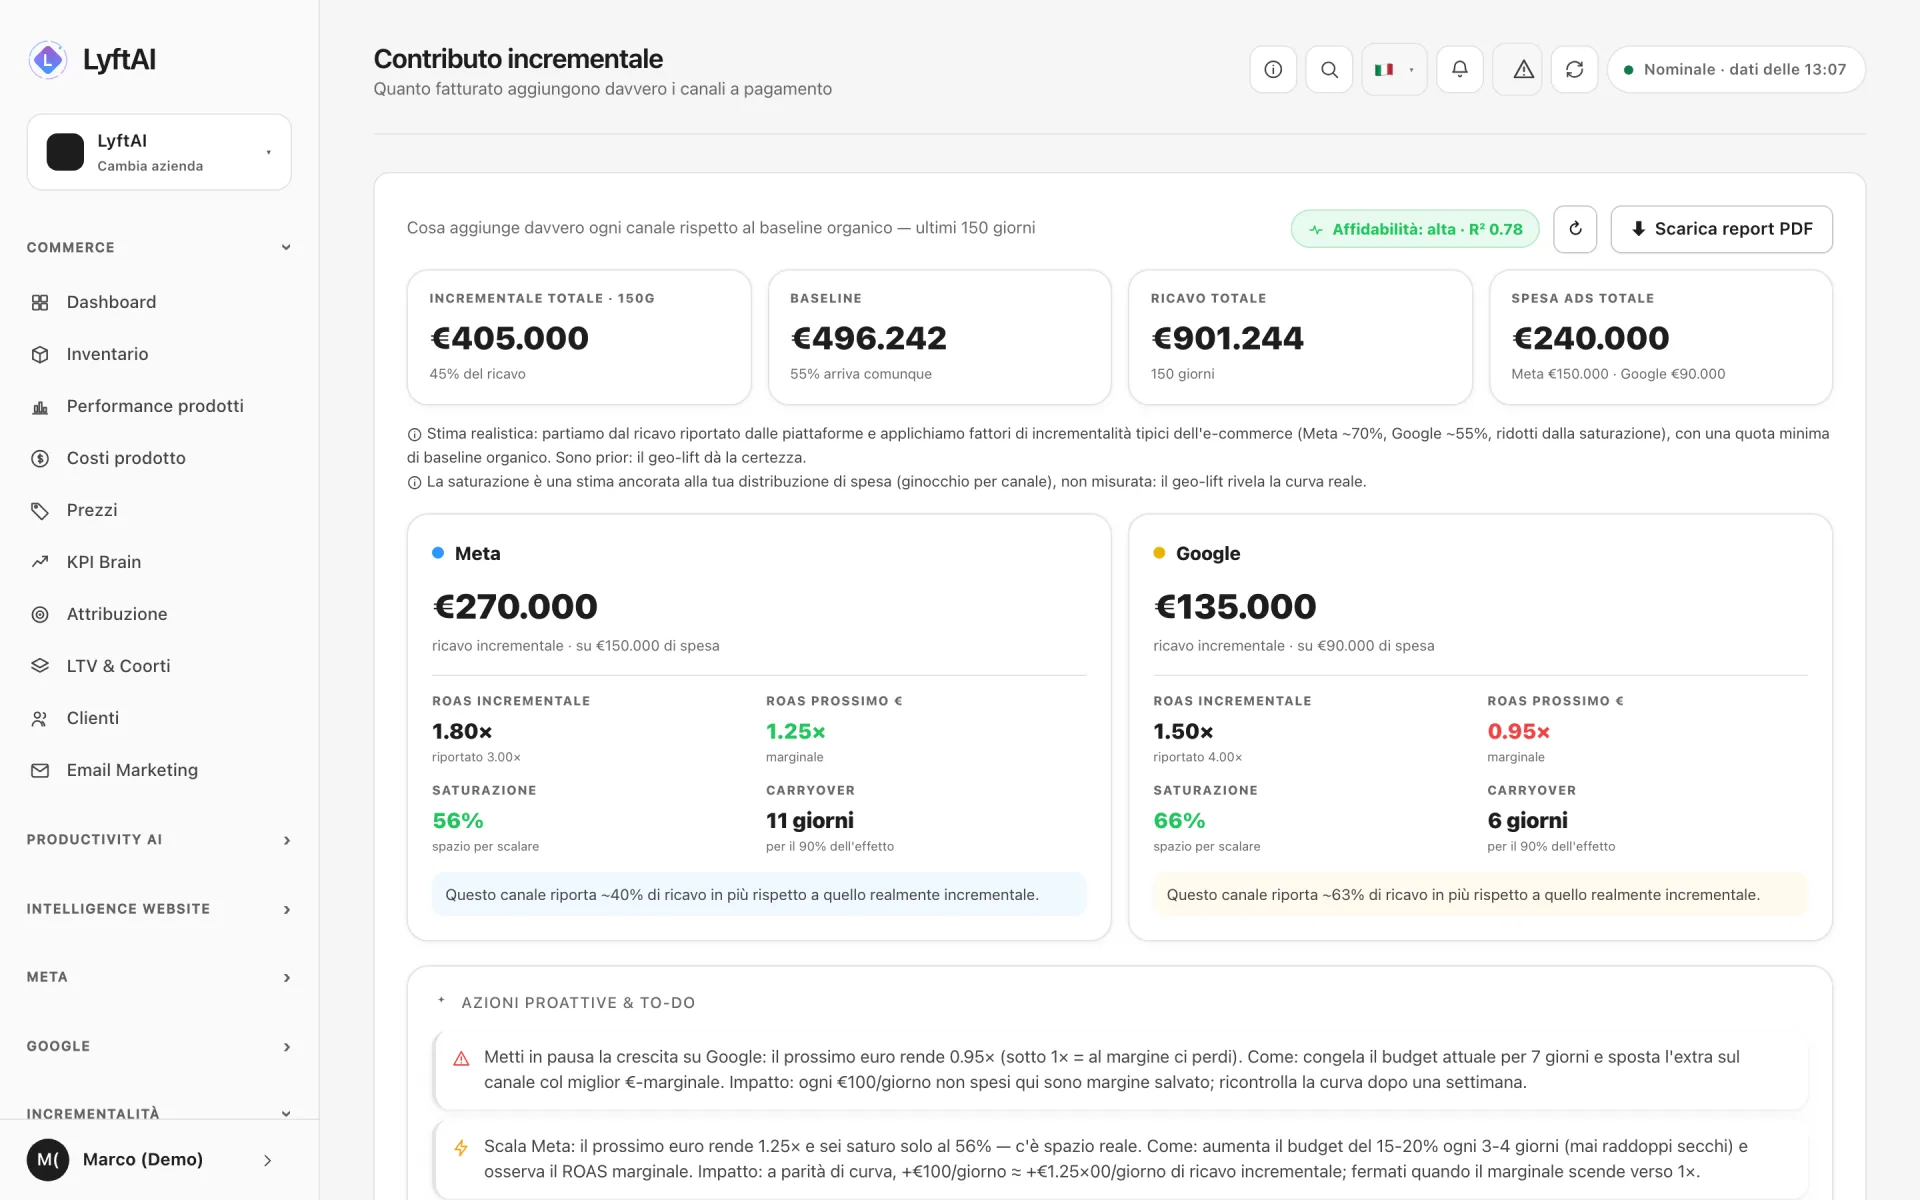
Task: Select the Meta saturazione 56% value
Action: (x=457, y=821)
